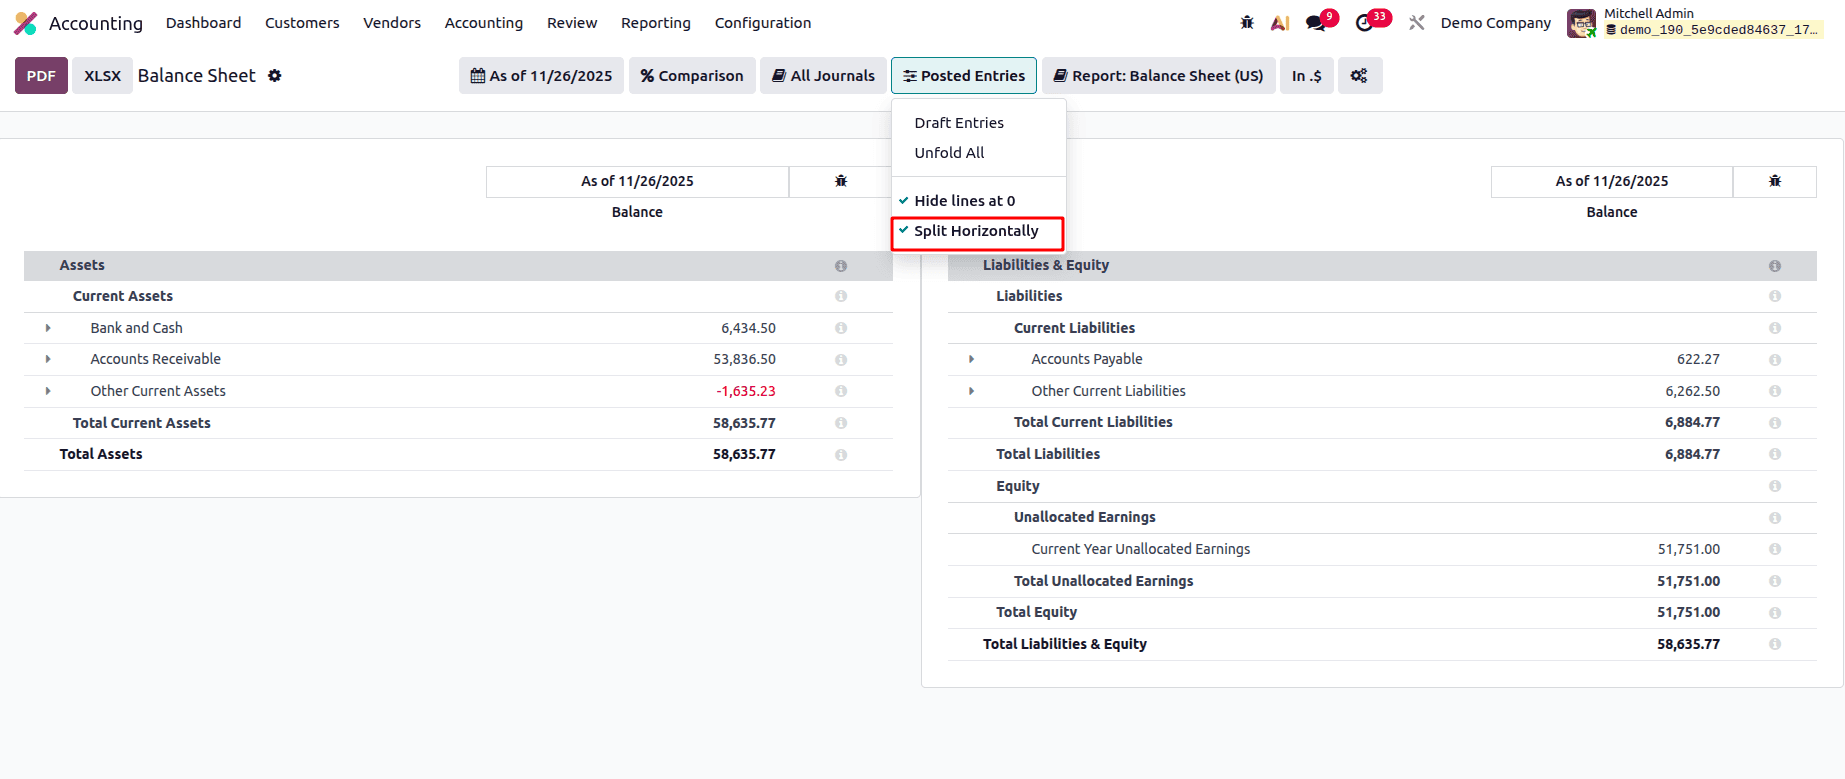1845x779 pixels.
Task: Click the Accounts Receivable balance 53,836.50
Action: 745,359
